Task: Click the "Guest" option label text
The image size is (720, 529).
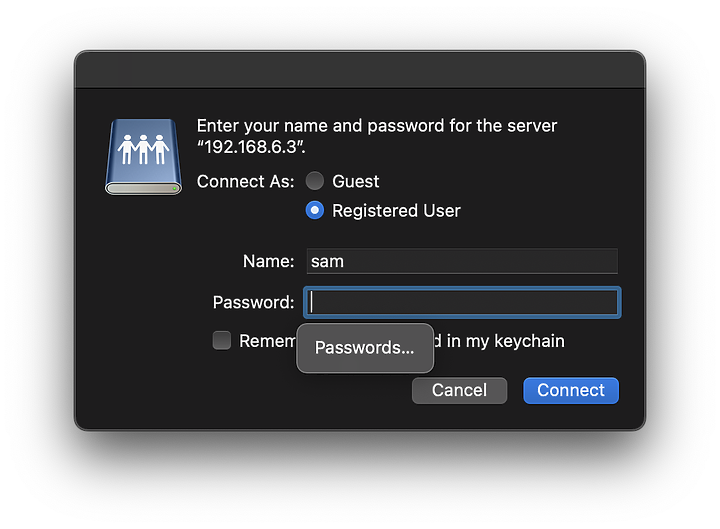Action: tap(356, 181)
